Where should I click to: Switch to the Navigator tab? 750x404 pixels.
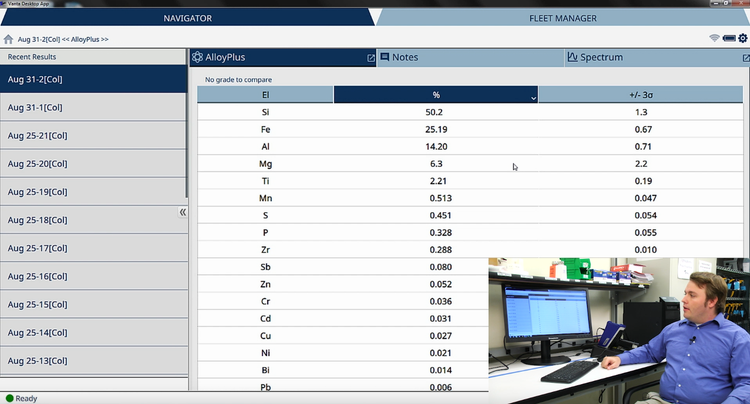click(187, 17)
